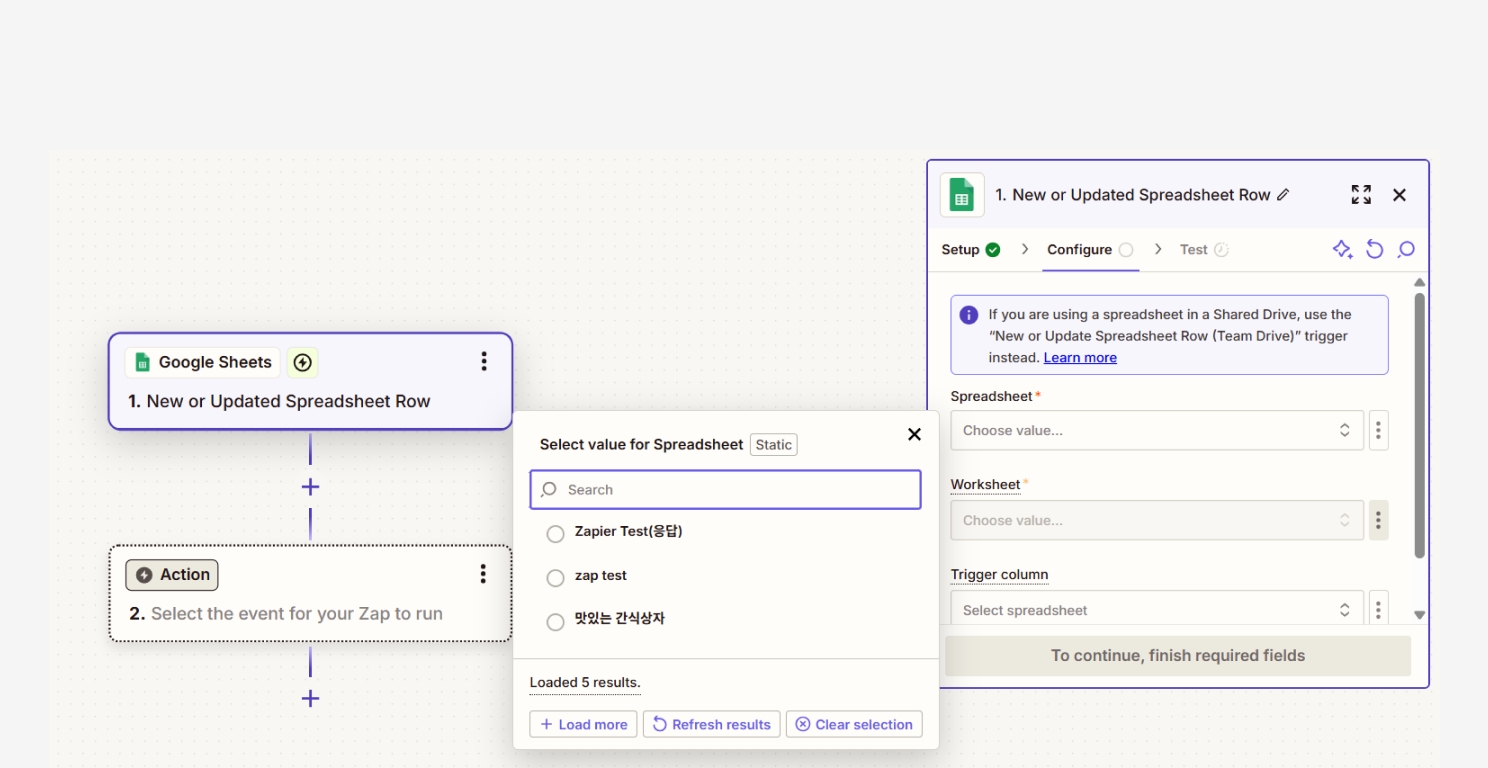Expand the step panel to full screen

coord(1361,195)
